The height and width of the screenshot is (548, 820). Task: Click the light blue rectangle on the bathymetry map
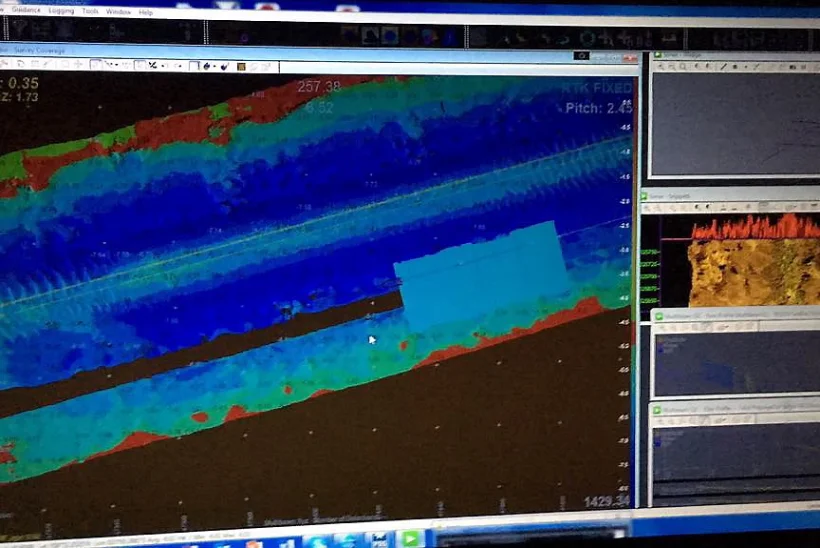[478, 270]
